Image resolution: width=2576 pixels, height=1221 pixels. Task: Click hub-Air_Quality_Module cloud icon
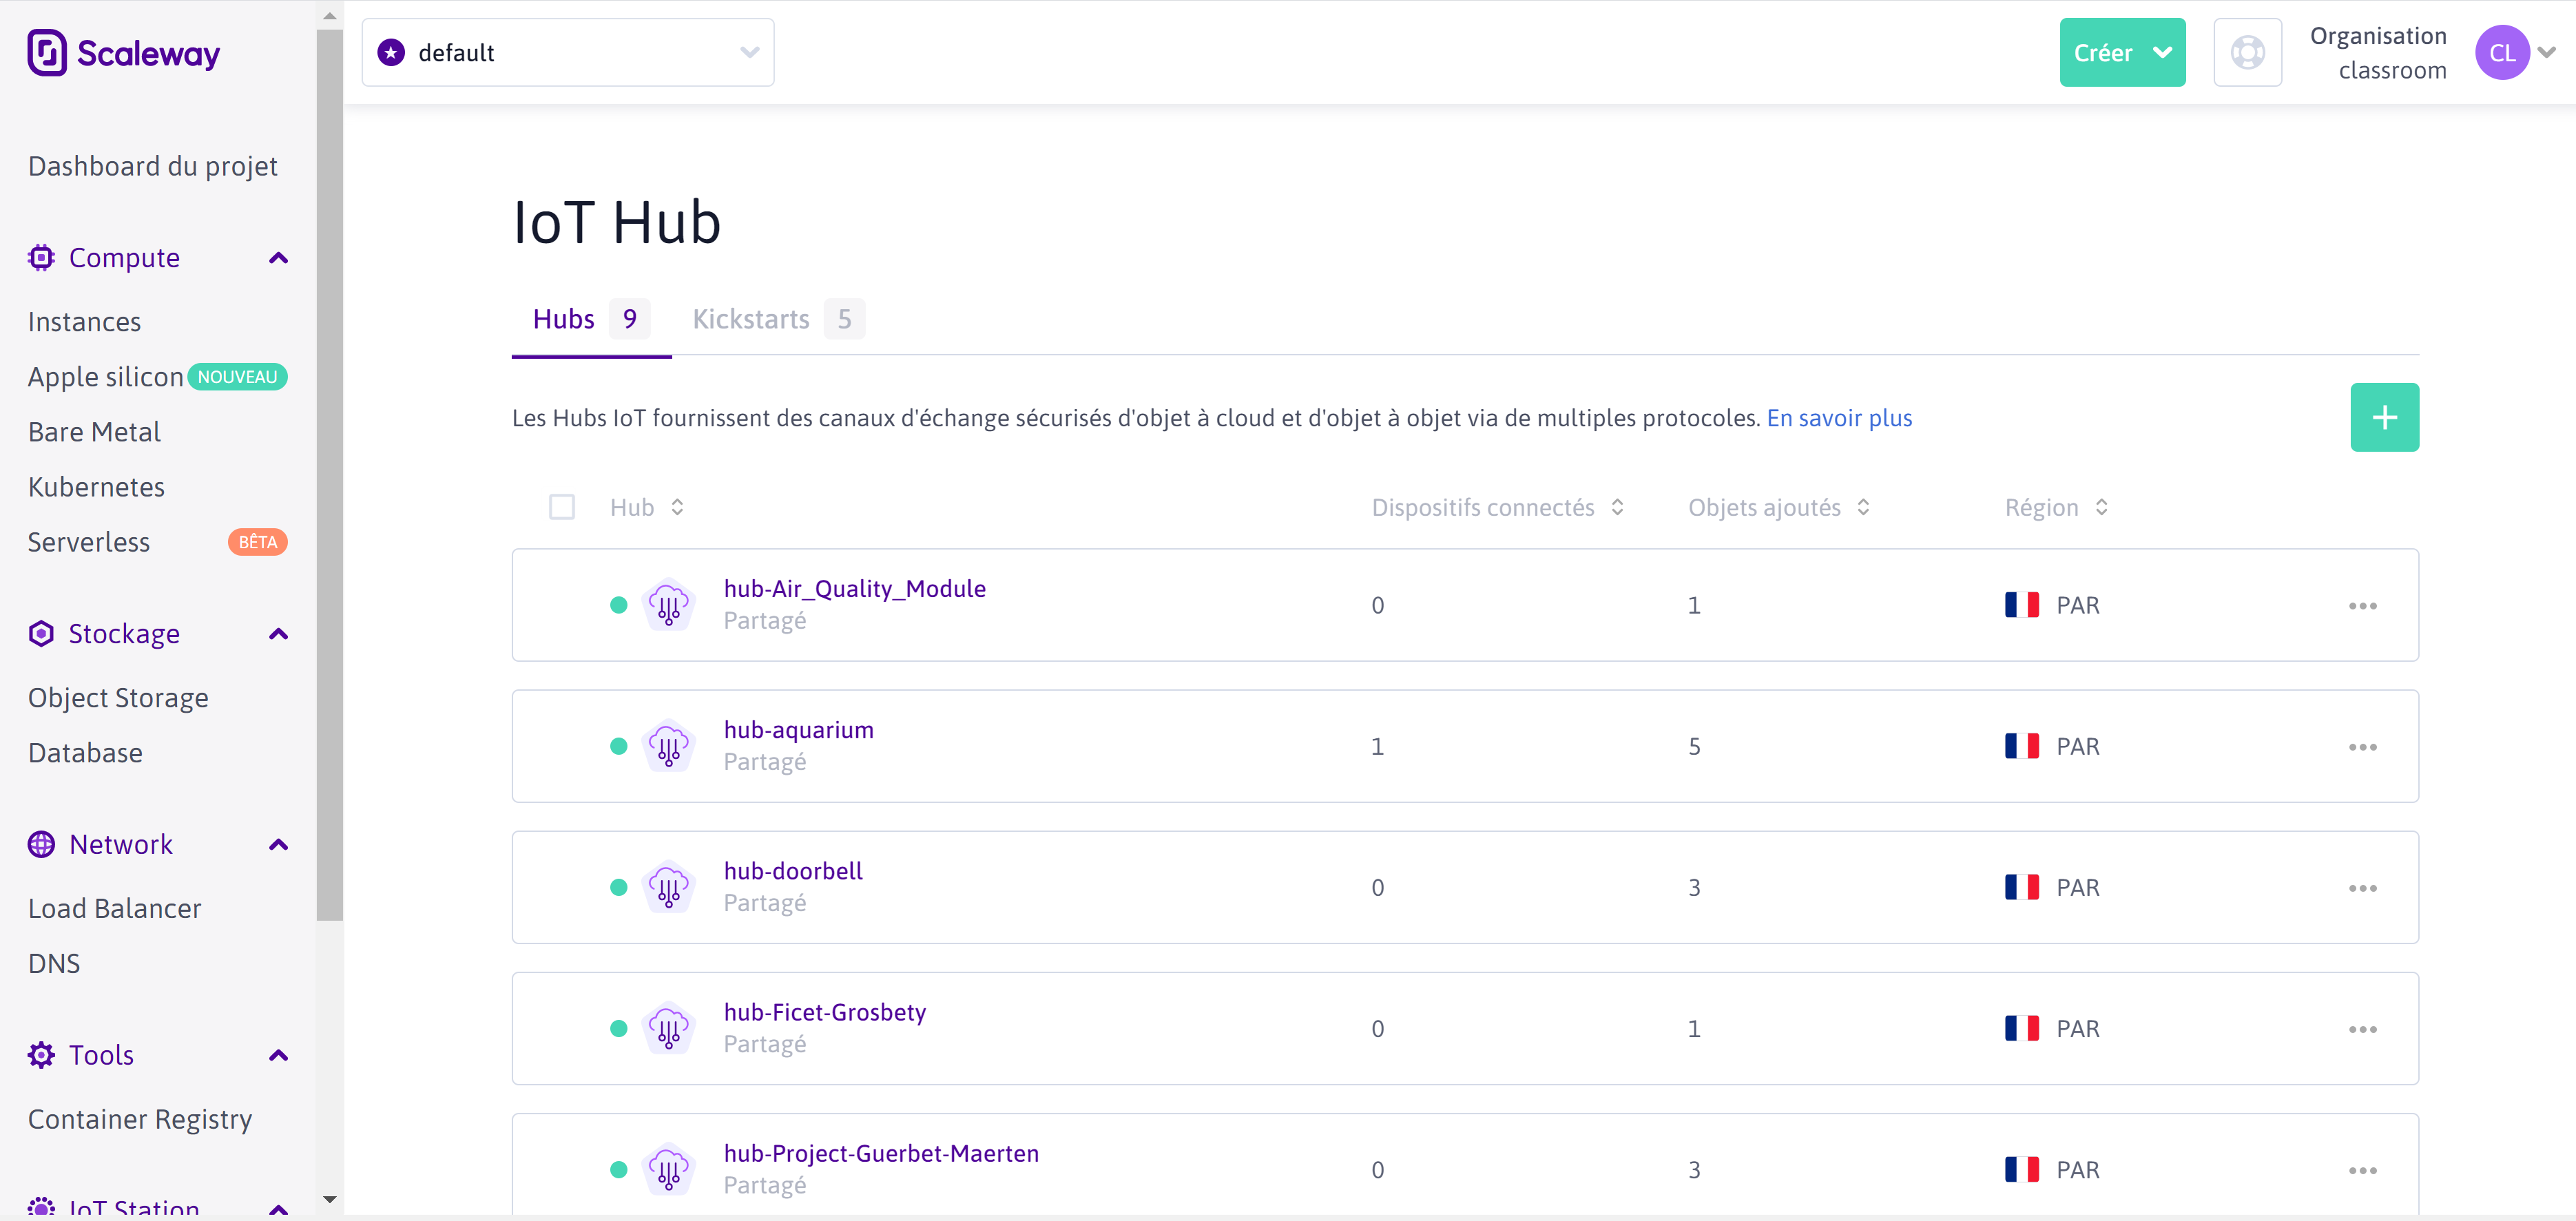pyautogui.click(x=668, y=605)
